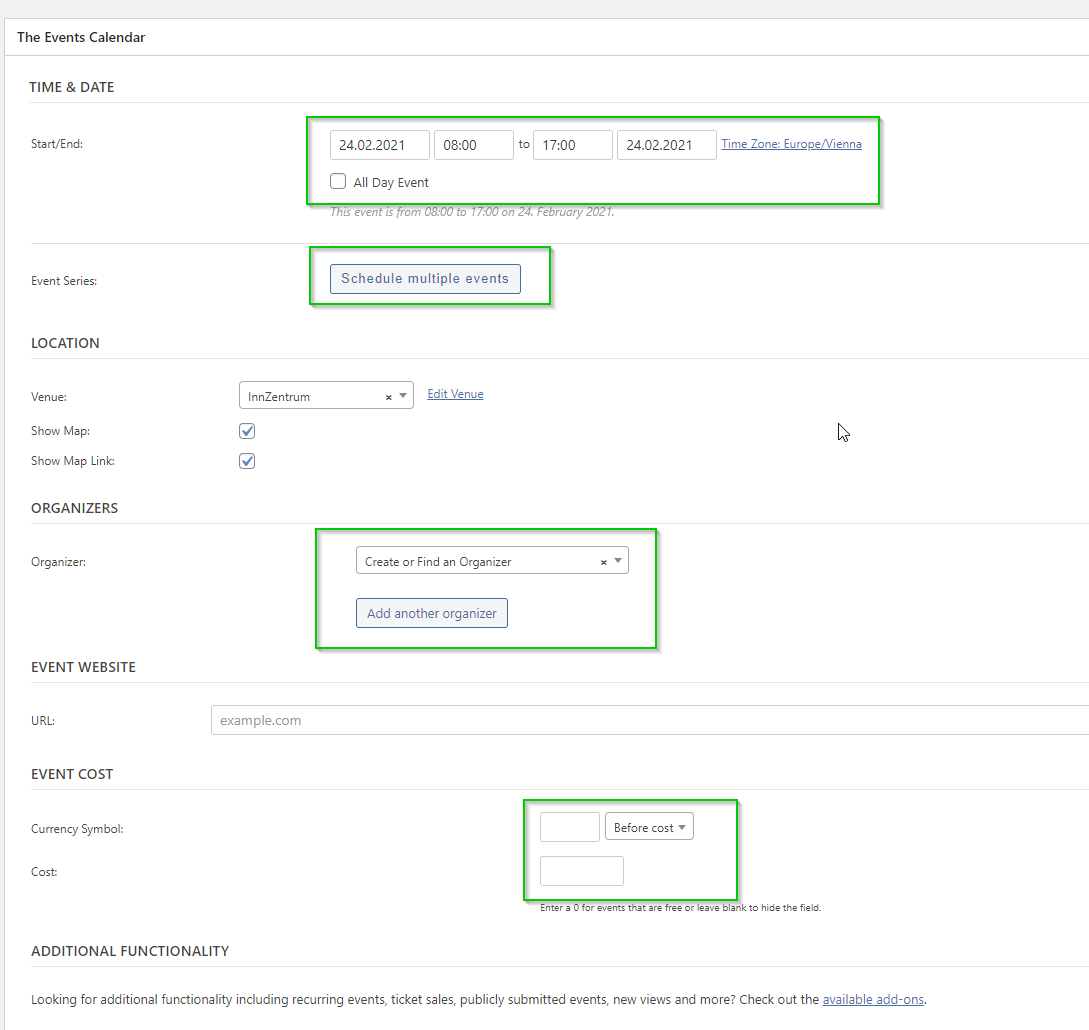This screenshot has height=1030, width=1089.
Task: Open the available add-ons link
Action: pos(873,999)
